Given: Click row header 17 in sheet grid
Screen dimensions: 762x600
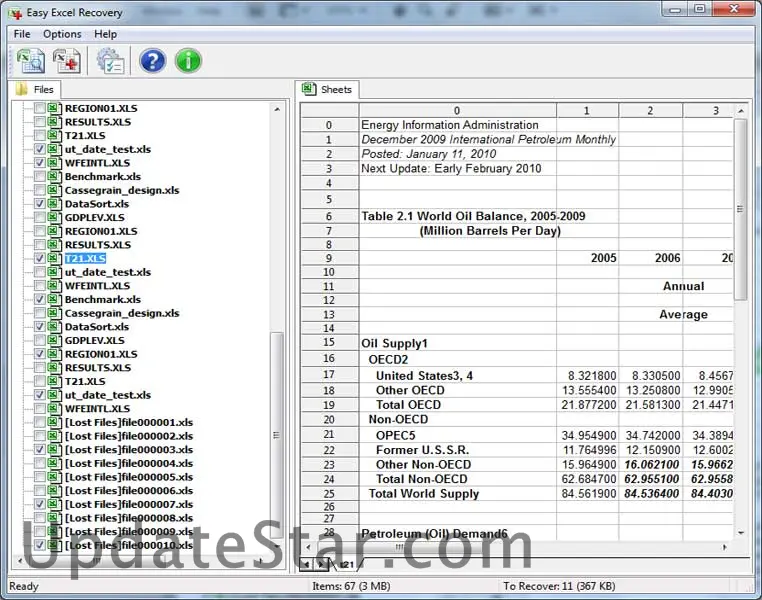Looking at the screenshot, I should pyautogui.click(x=329, y=375).
